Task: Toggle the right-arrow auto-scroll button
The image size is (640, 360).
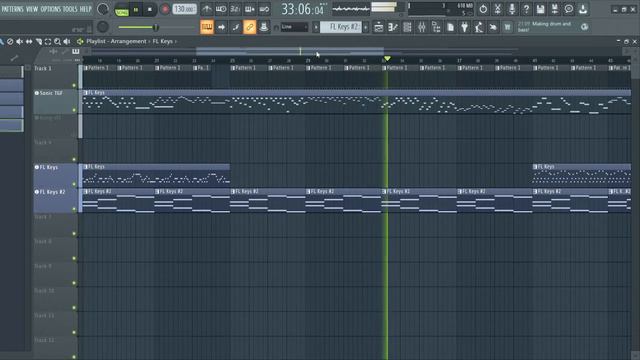Action: [x=221, y=27]
